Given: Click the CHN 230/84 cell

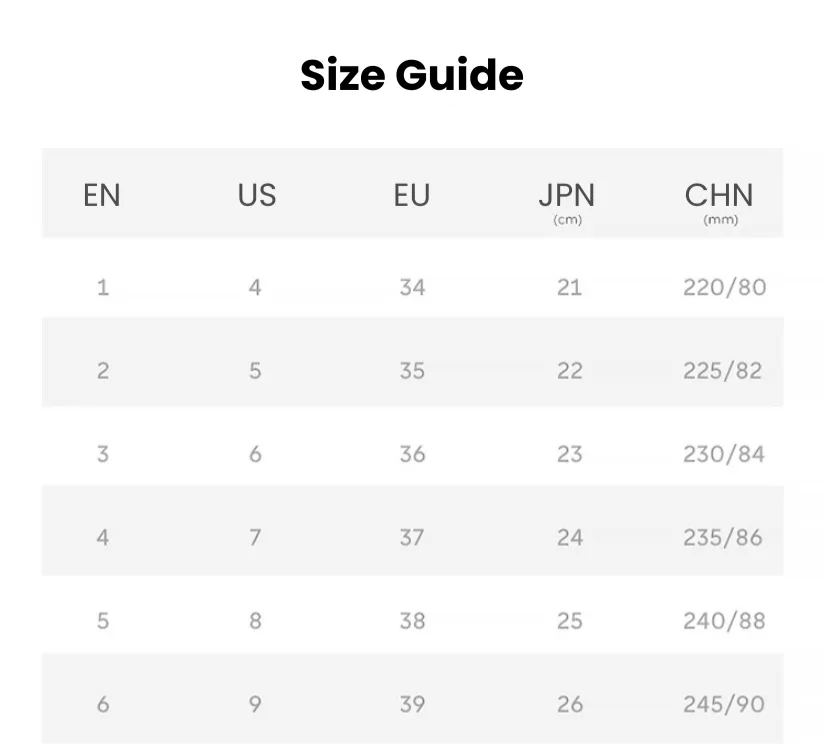Looking at the screenshot, I should pos(724,454).
